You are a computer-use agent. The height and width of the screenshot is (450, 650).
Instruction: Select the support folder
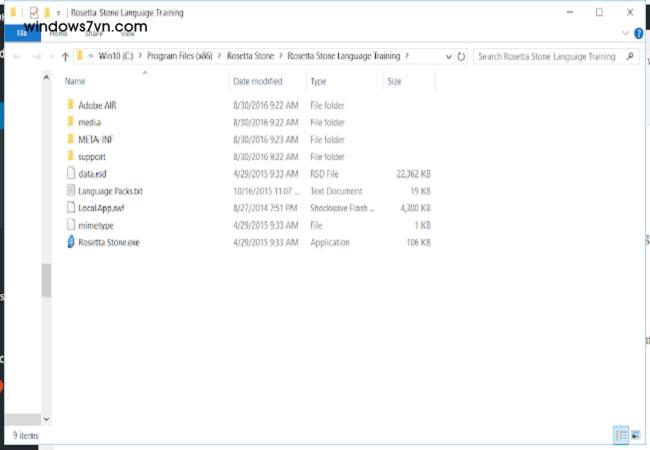[x=92, y=157]
